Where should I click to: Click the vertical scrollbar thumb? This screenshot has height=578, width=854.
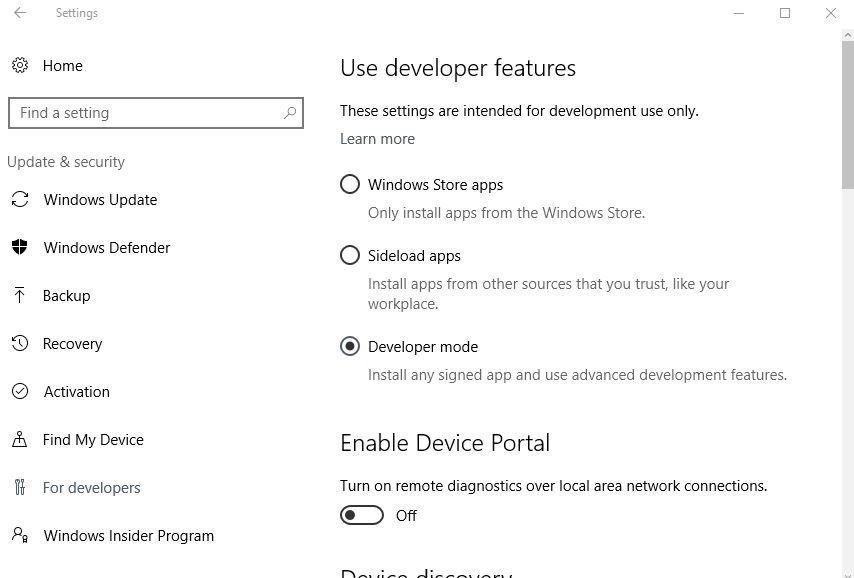click(847, 114)
